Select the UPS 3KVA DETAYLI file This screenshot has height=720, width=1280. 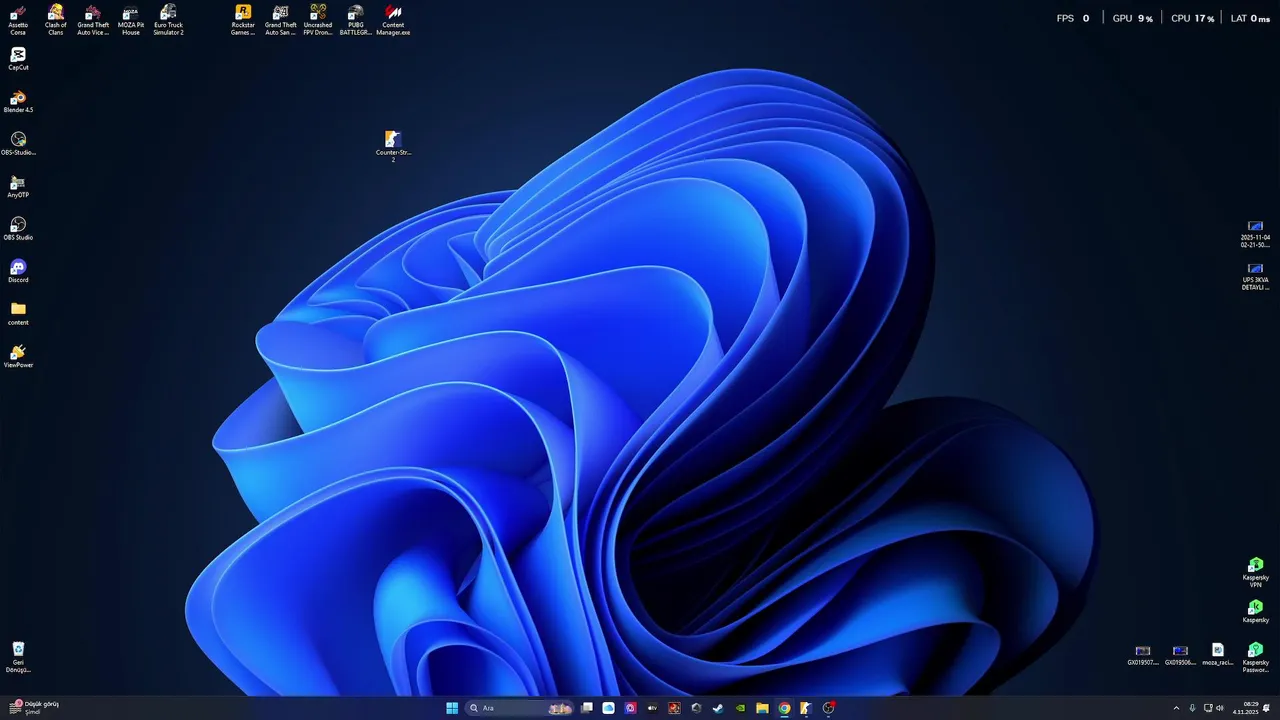[x=1256, y=276]
